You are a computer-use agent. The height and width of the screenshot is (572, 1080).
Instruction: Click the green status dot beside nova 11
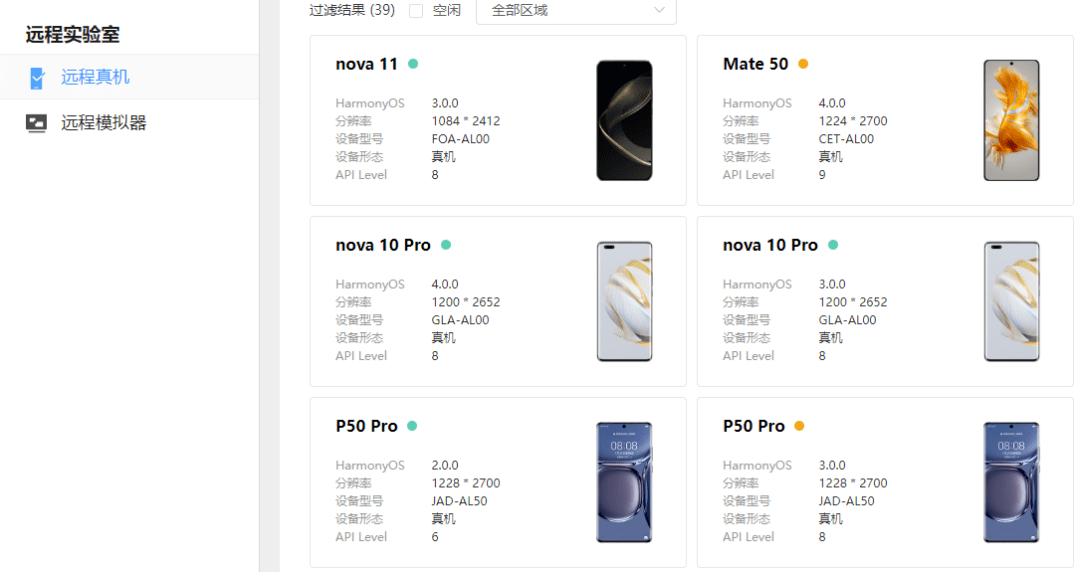413,64
